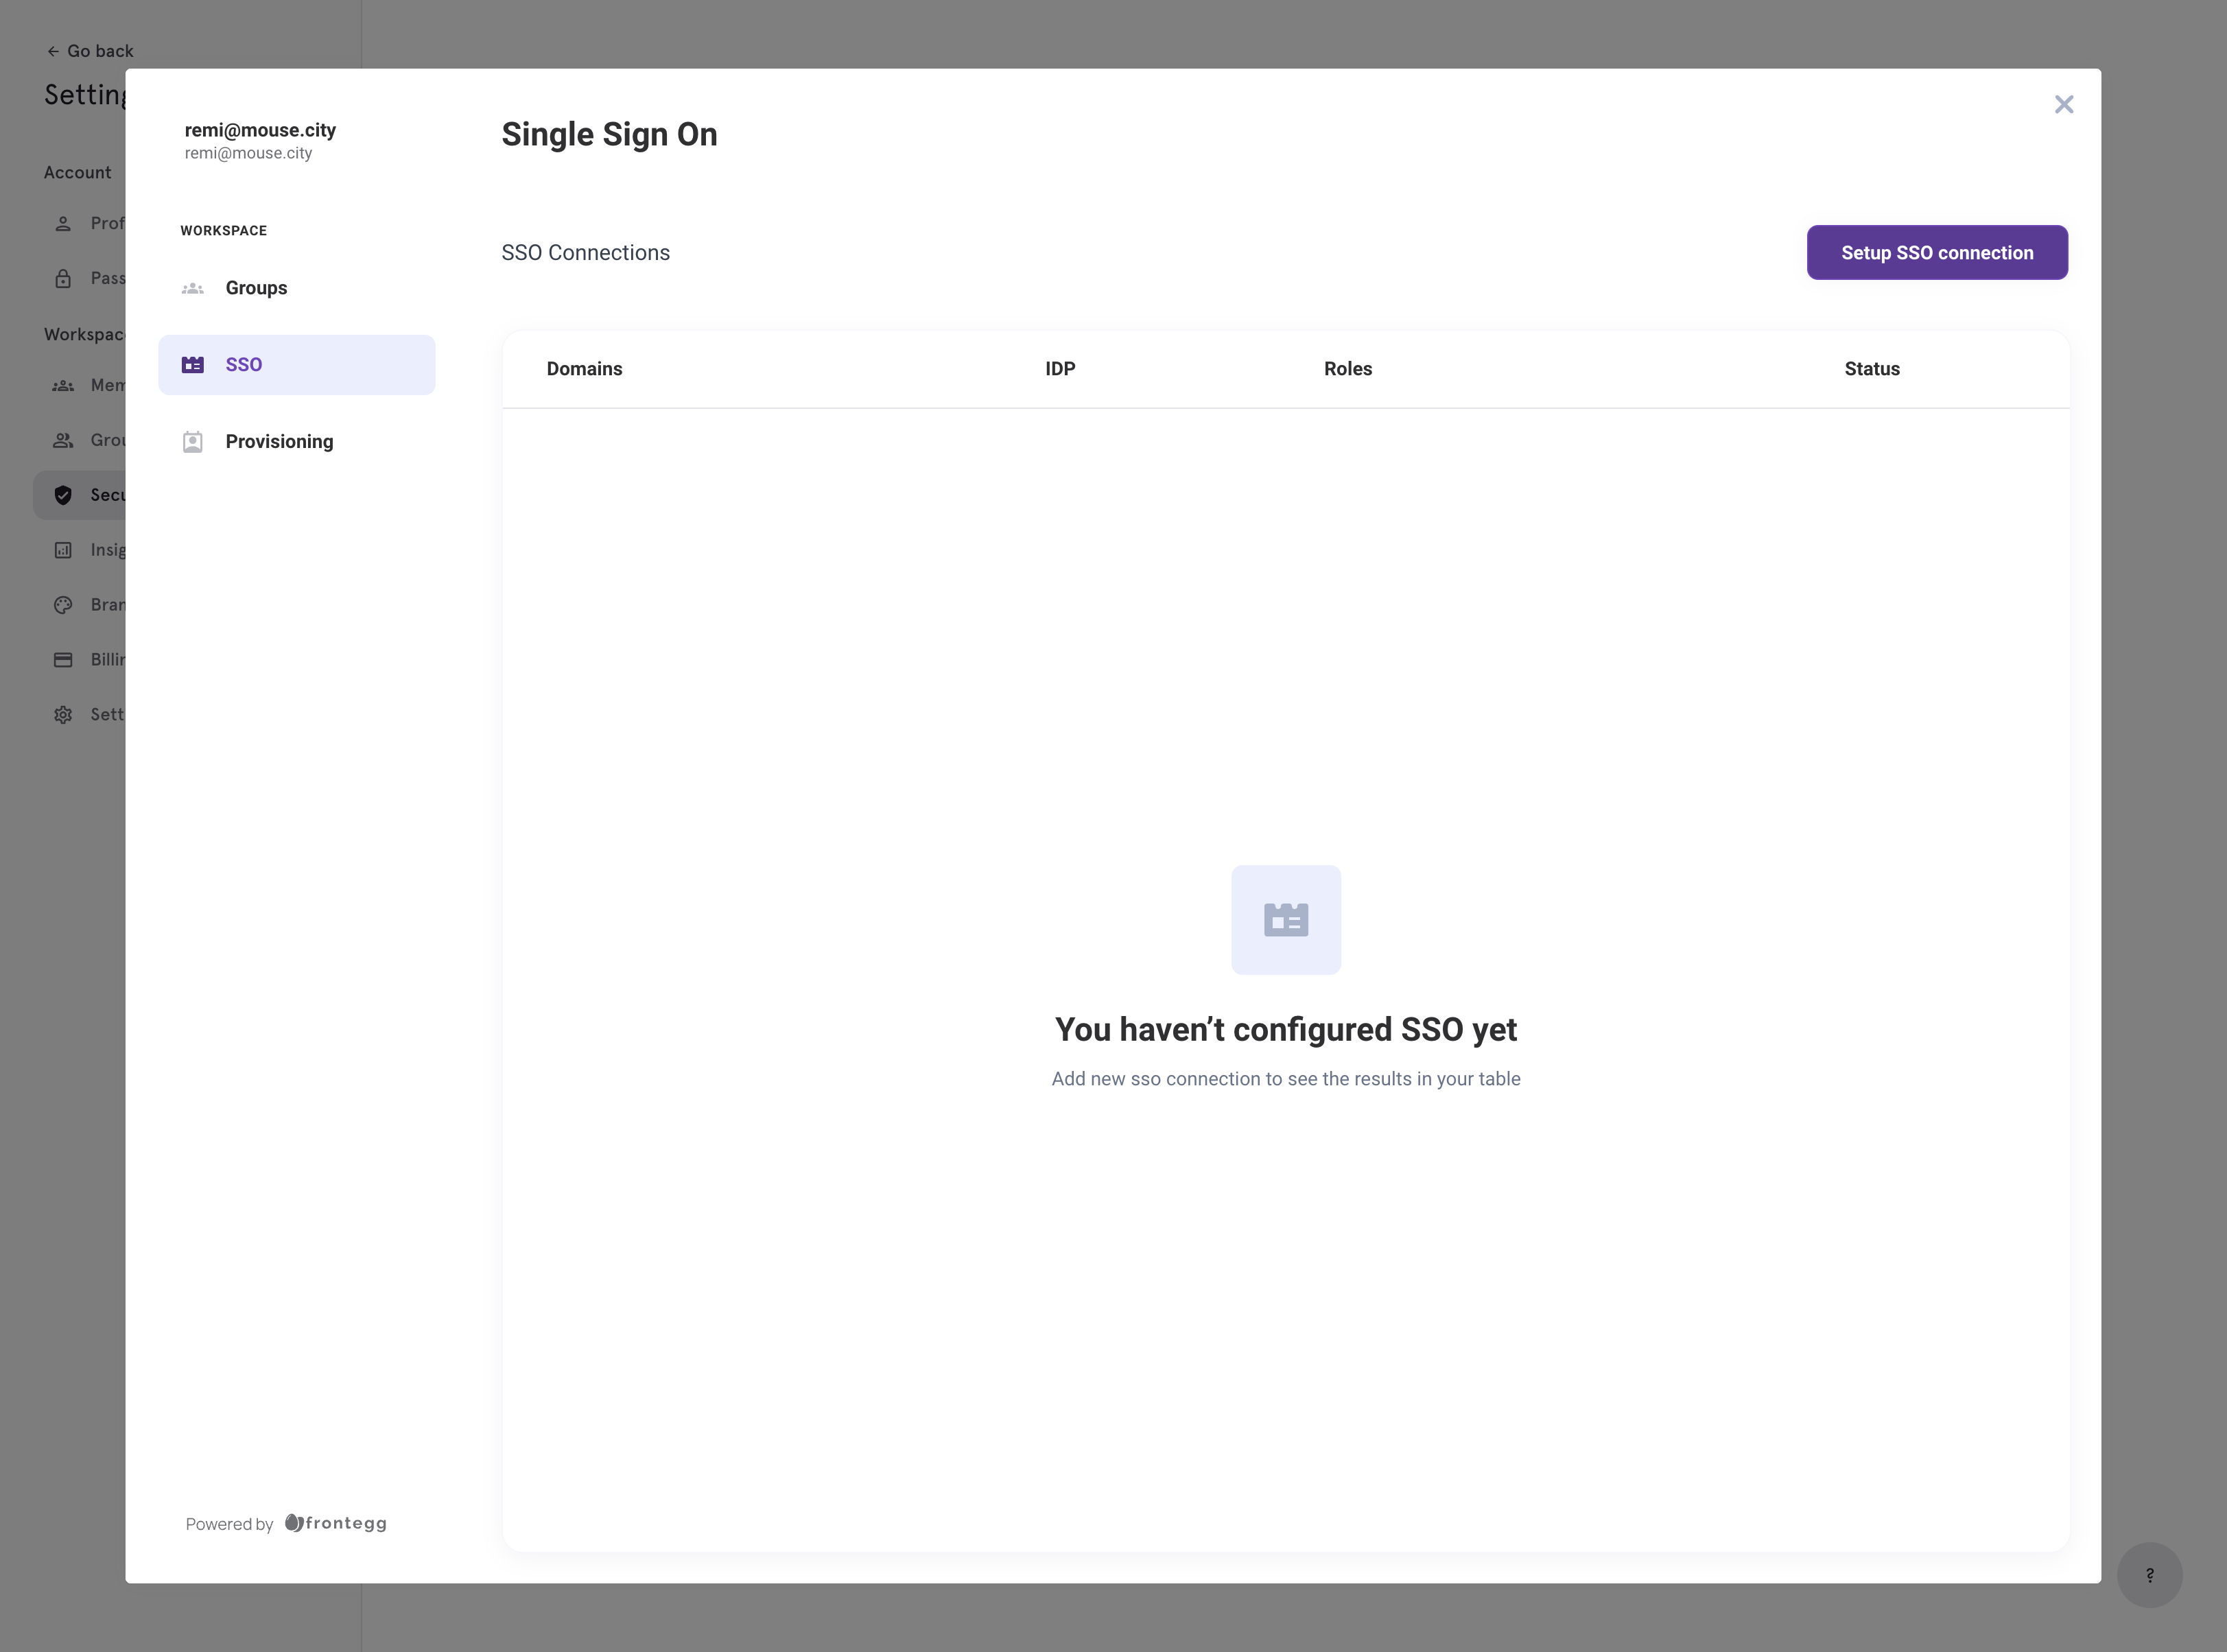Viewport: 2227px width, 1652px height.
Task: Click the Billing card icon in background sidebar
Action: point(63,660)
